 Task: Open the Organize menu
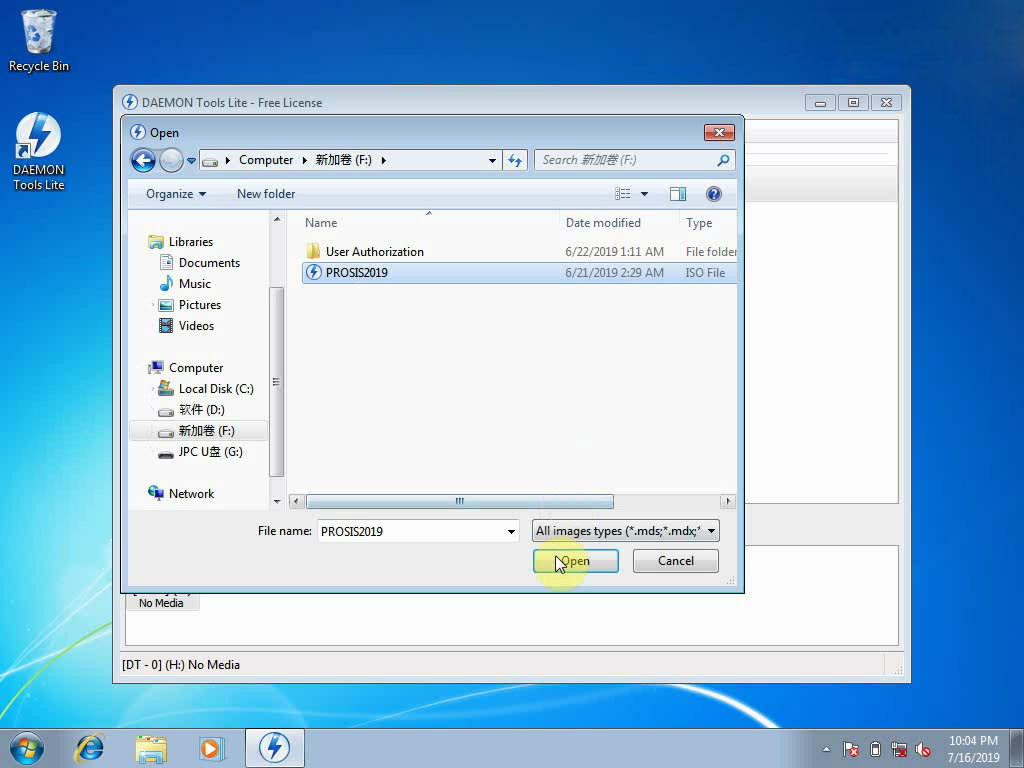coord(175,194)
